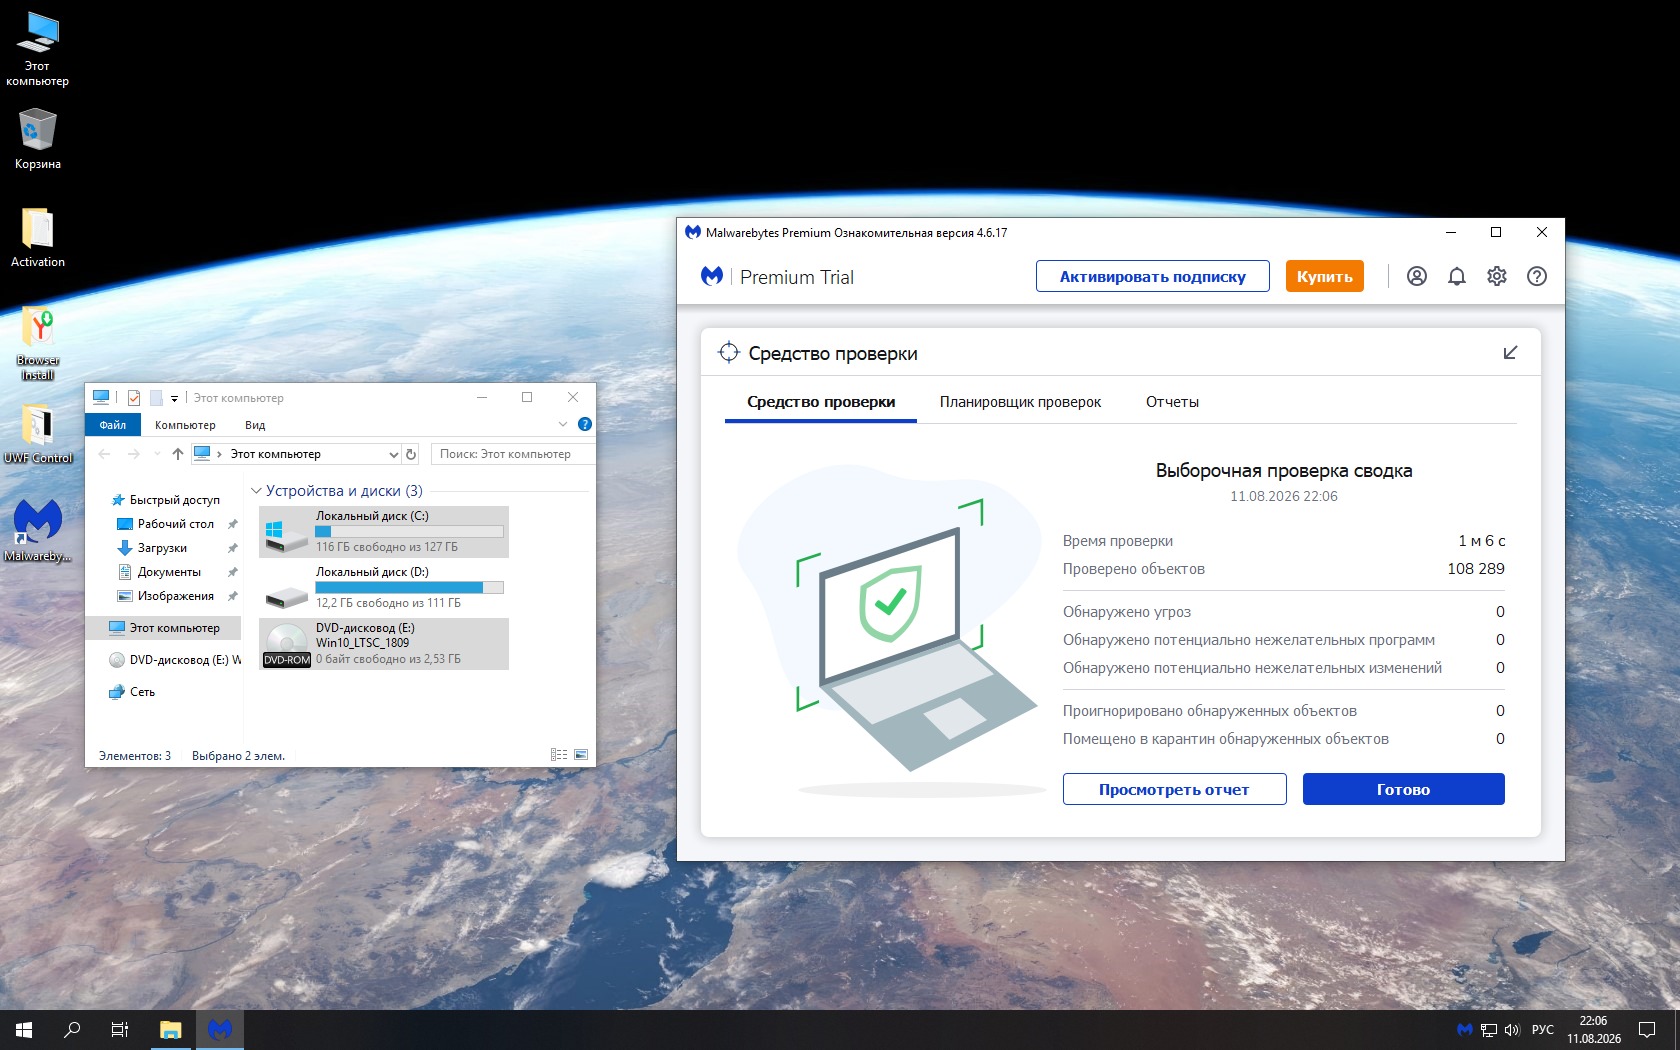Open taskbar search
The height and width of the screenshot is (1050, 1680).
coord(72,1030)
